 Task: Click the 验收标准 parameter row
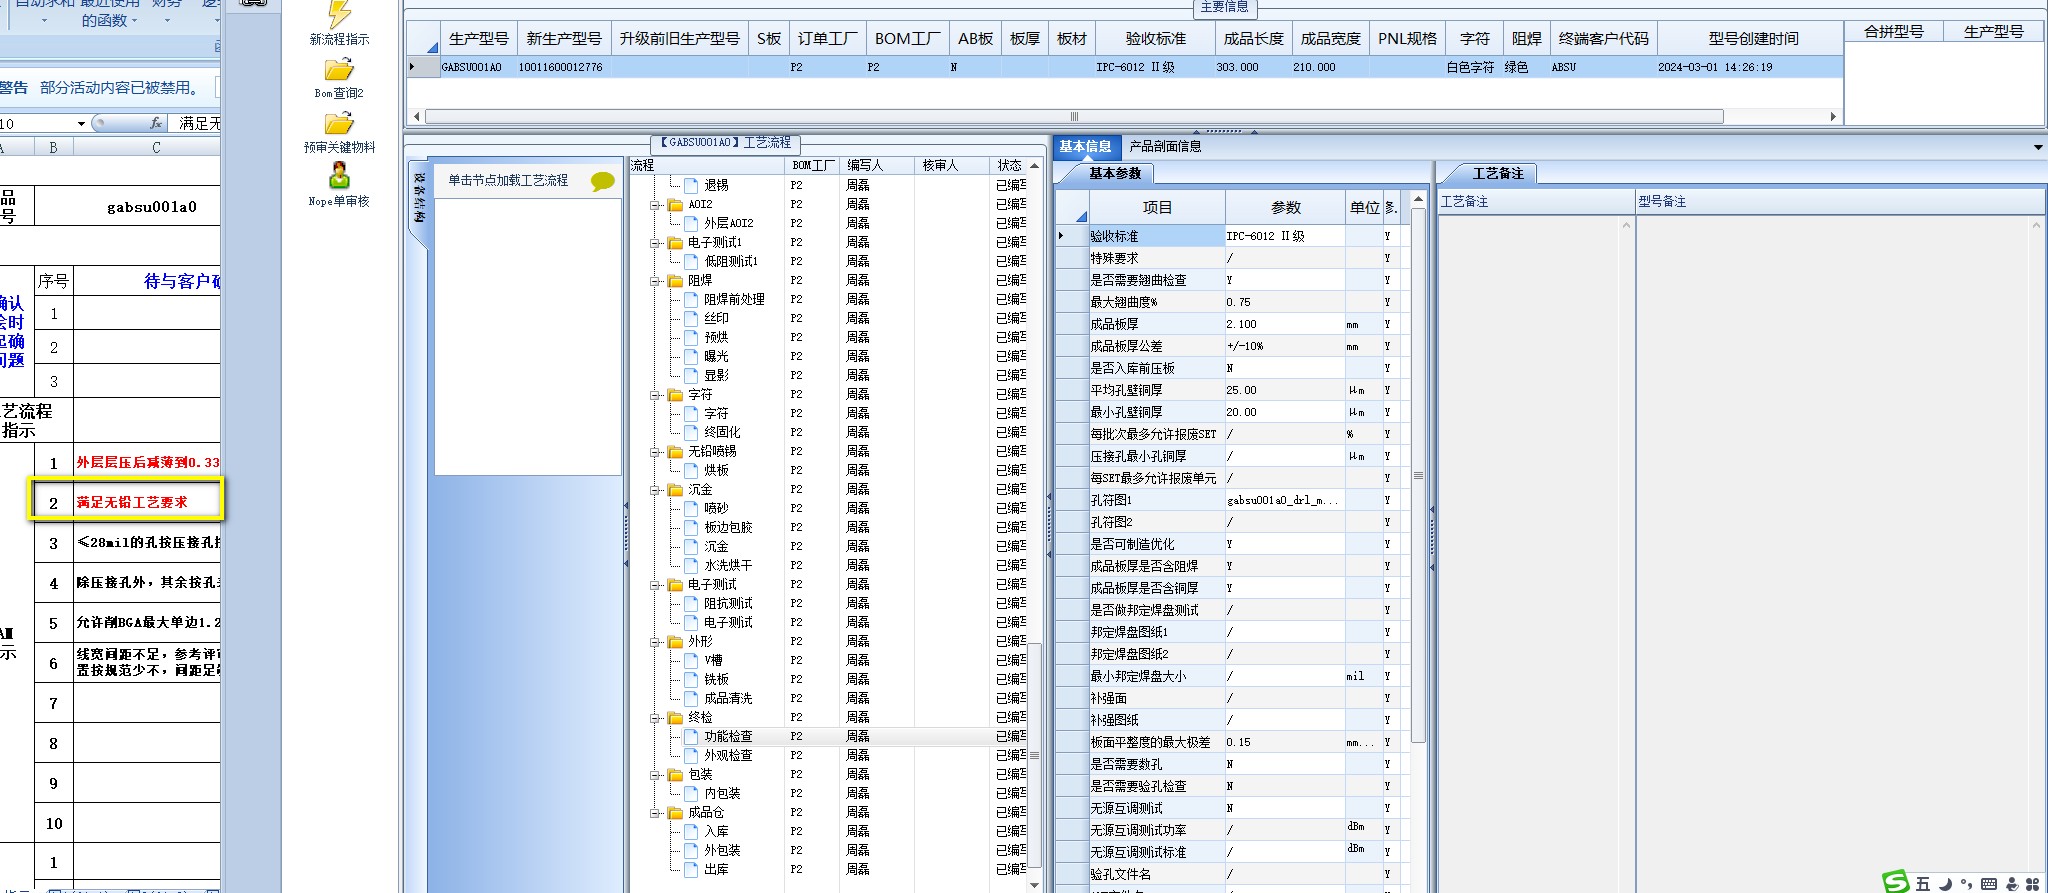(x=1232, y=236)
